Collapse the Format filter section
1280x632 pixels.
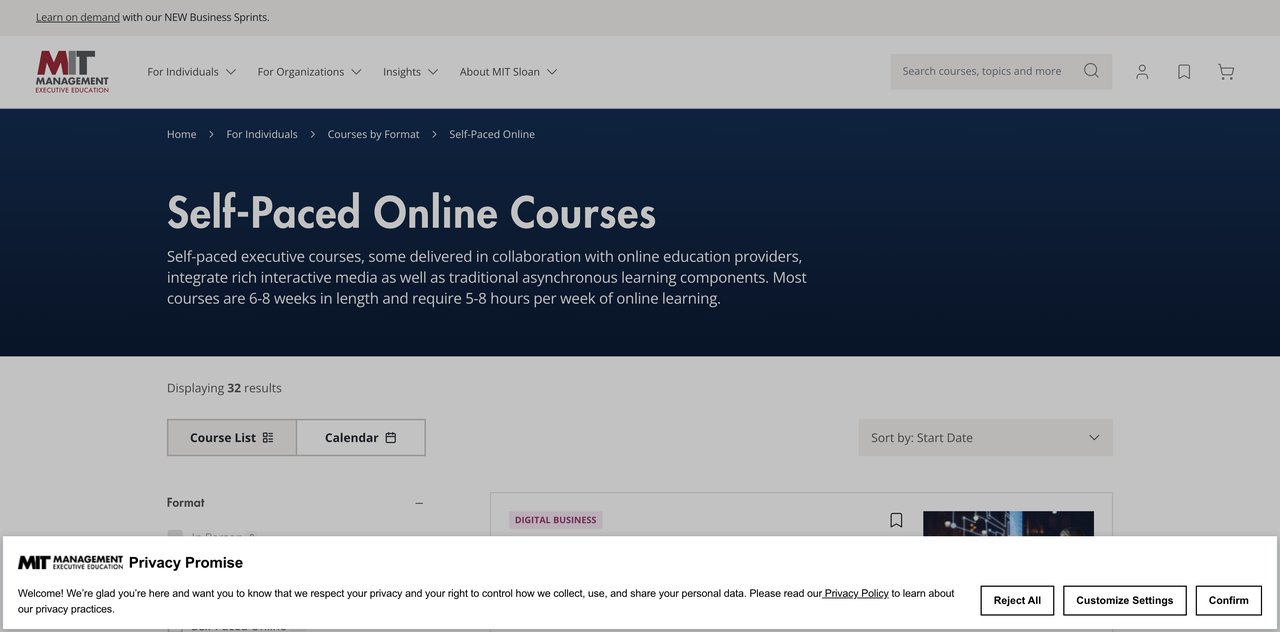(419, 503)
